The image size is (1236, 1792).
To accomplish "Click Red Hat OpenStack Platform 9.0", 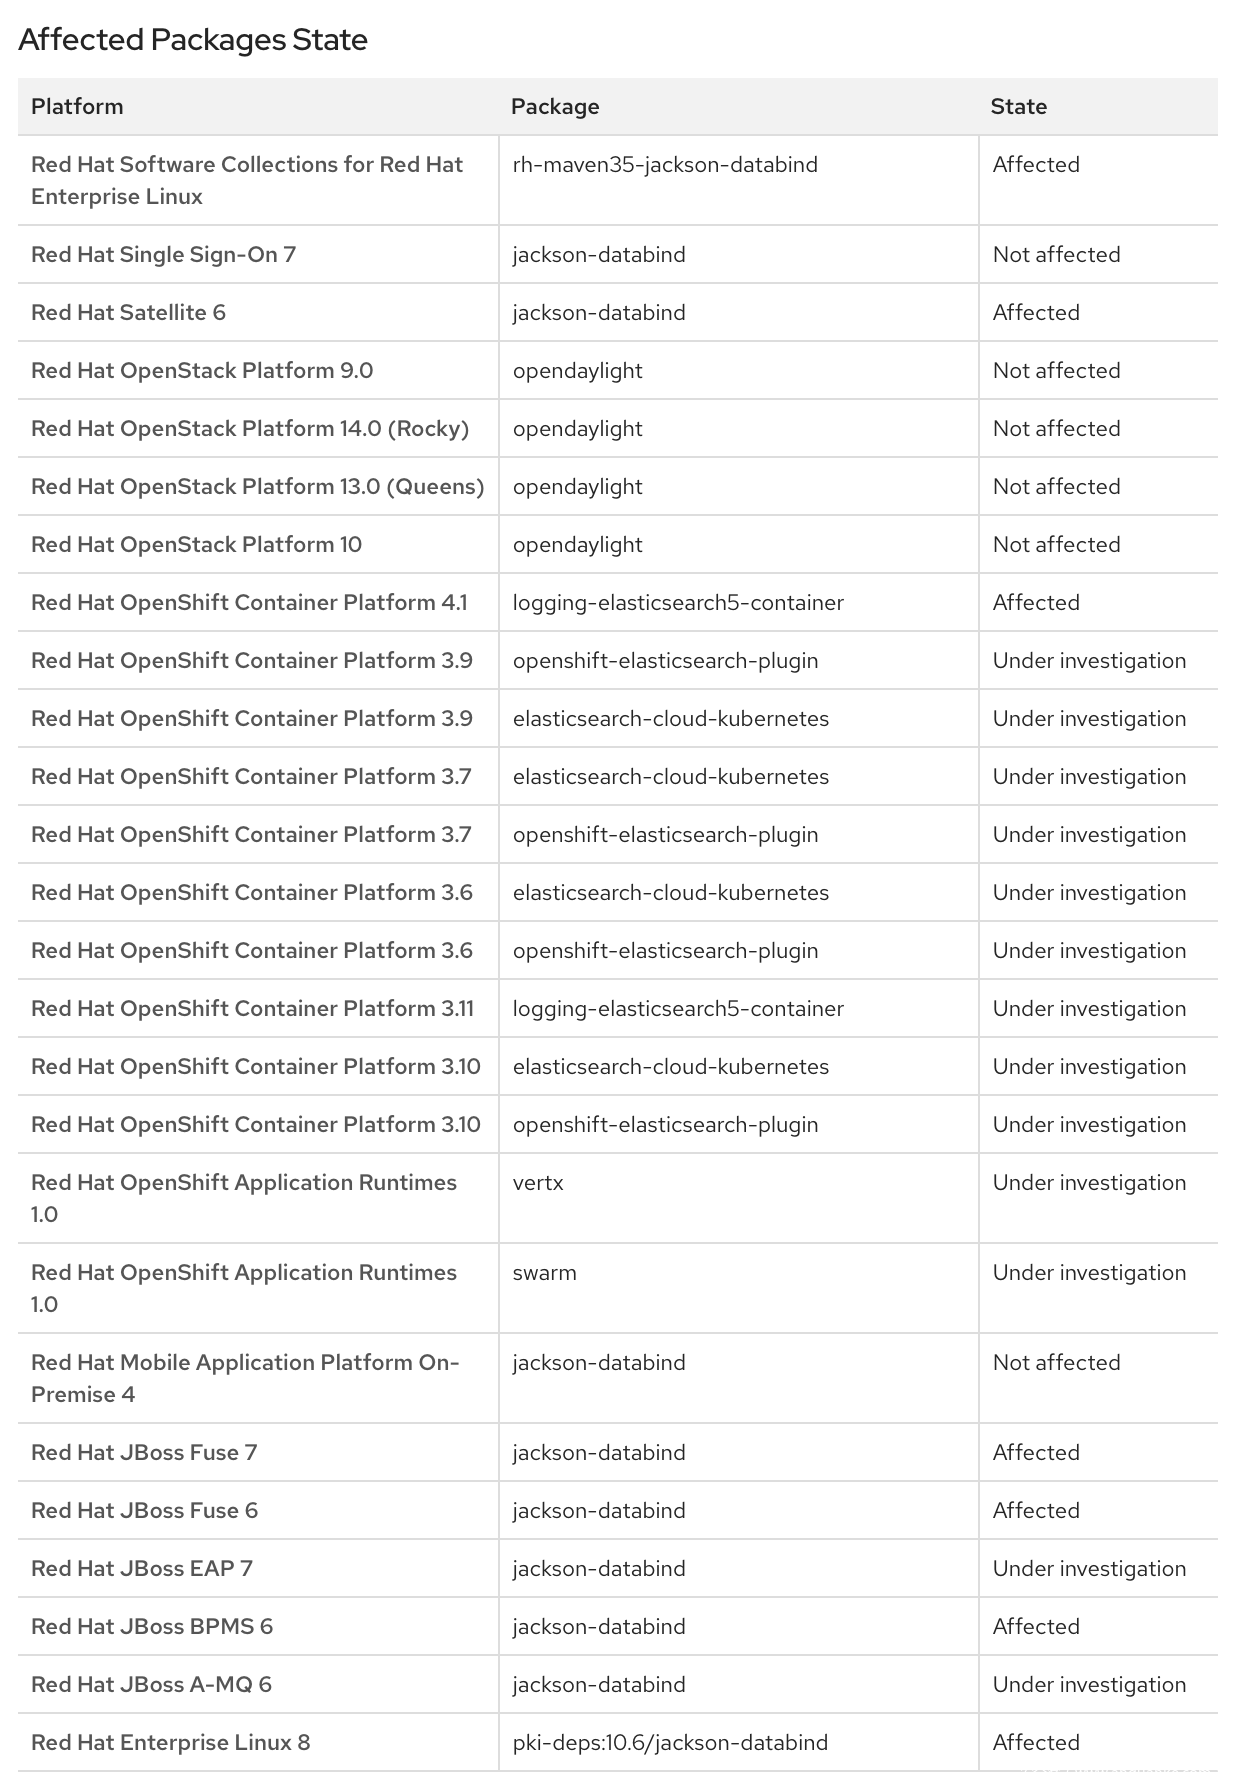I will [202, 371].
